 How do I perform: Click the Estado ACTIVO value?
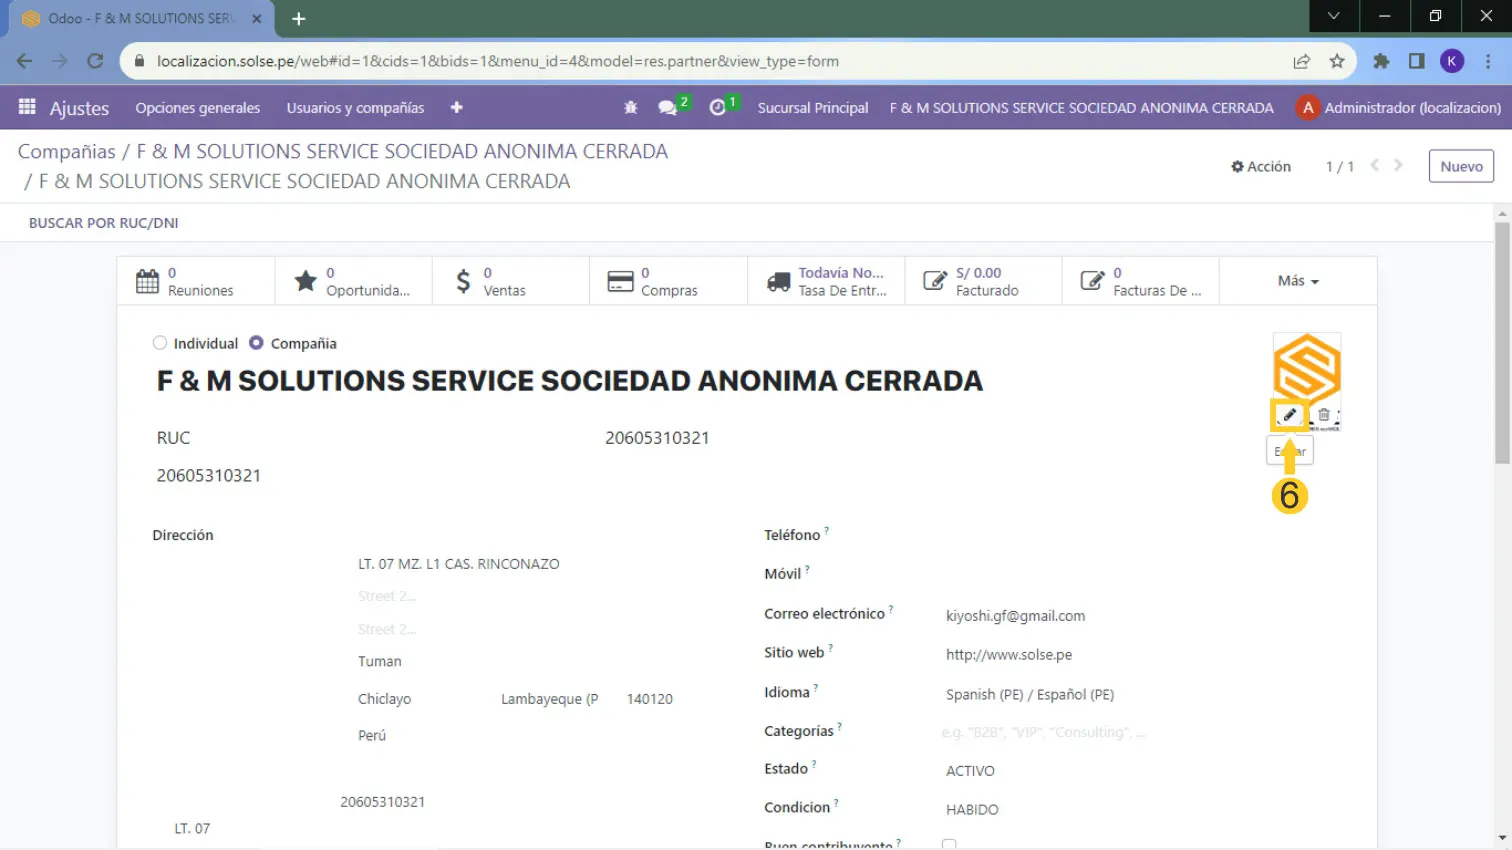tap(970, 771)
